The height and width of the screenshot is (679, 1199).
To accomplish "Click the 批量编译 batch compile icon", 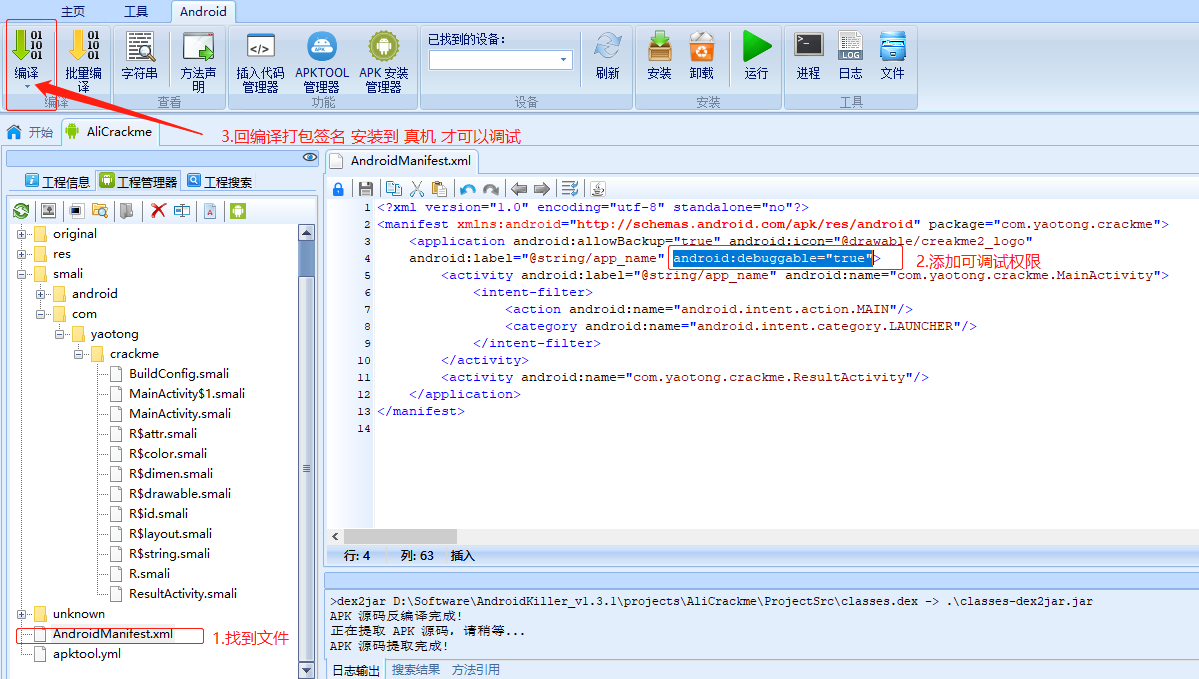I will click(x=83, y=61).
